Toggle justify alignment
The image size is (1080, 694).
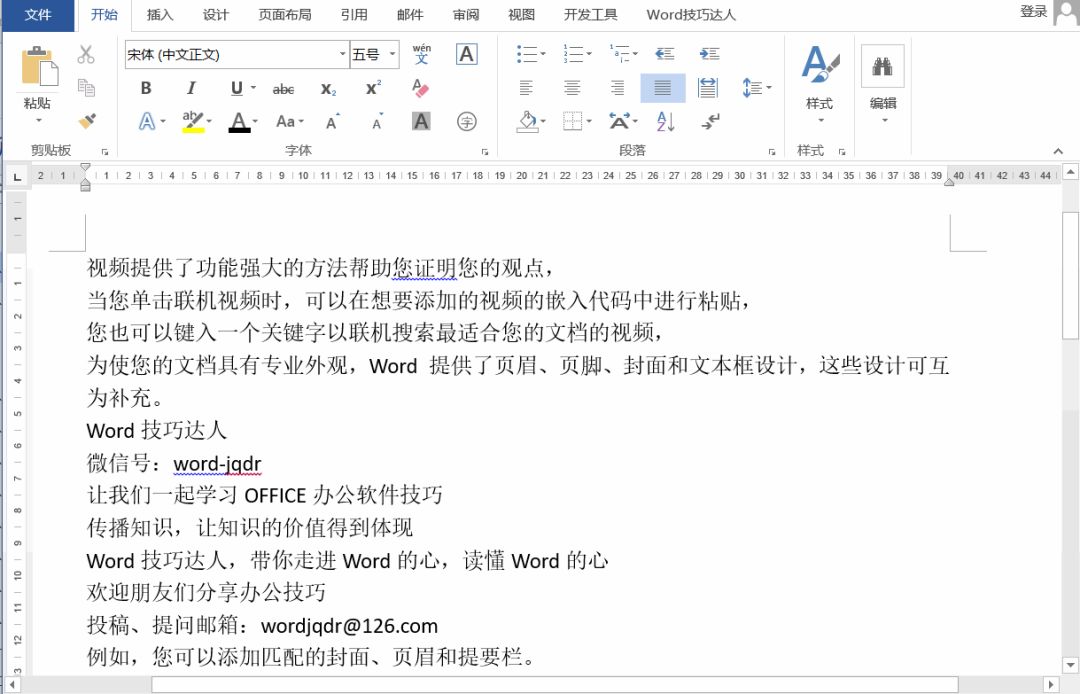663,87
